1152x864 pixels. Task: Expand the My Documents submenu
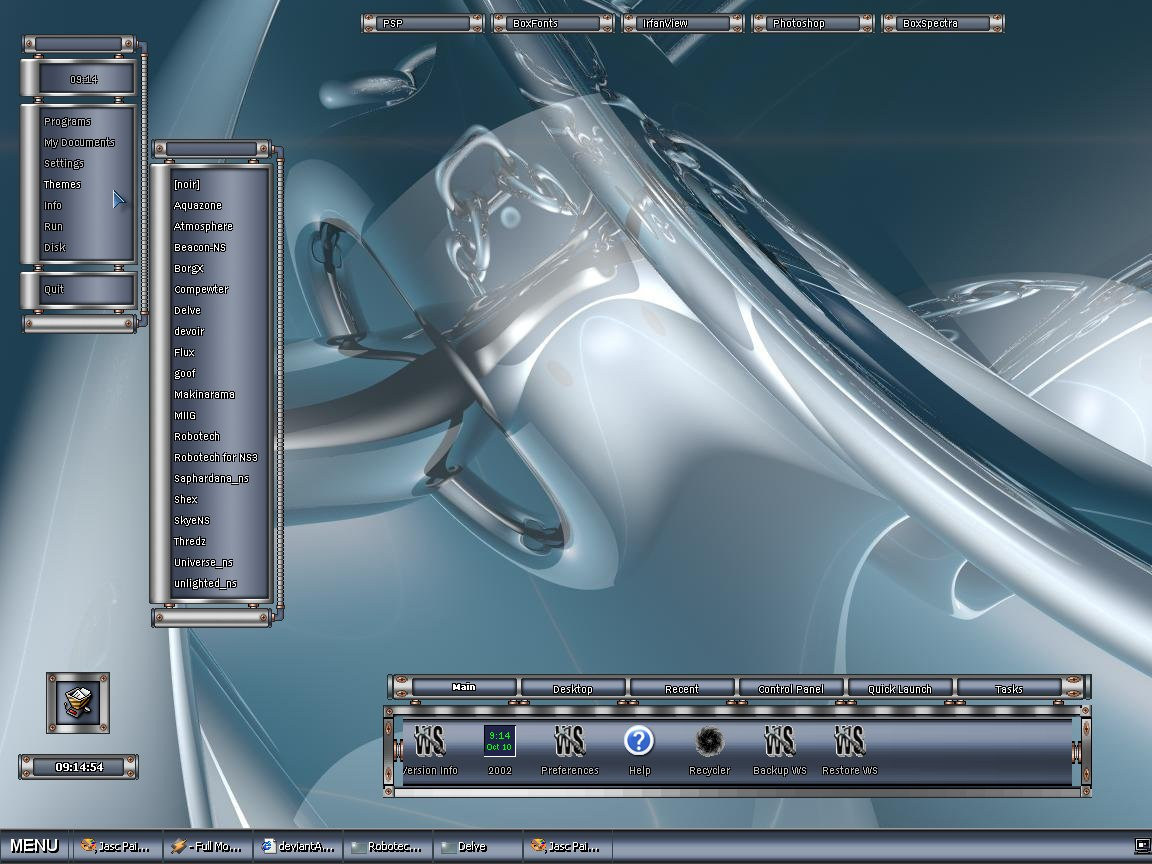point(79,143)
